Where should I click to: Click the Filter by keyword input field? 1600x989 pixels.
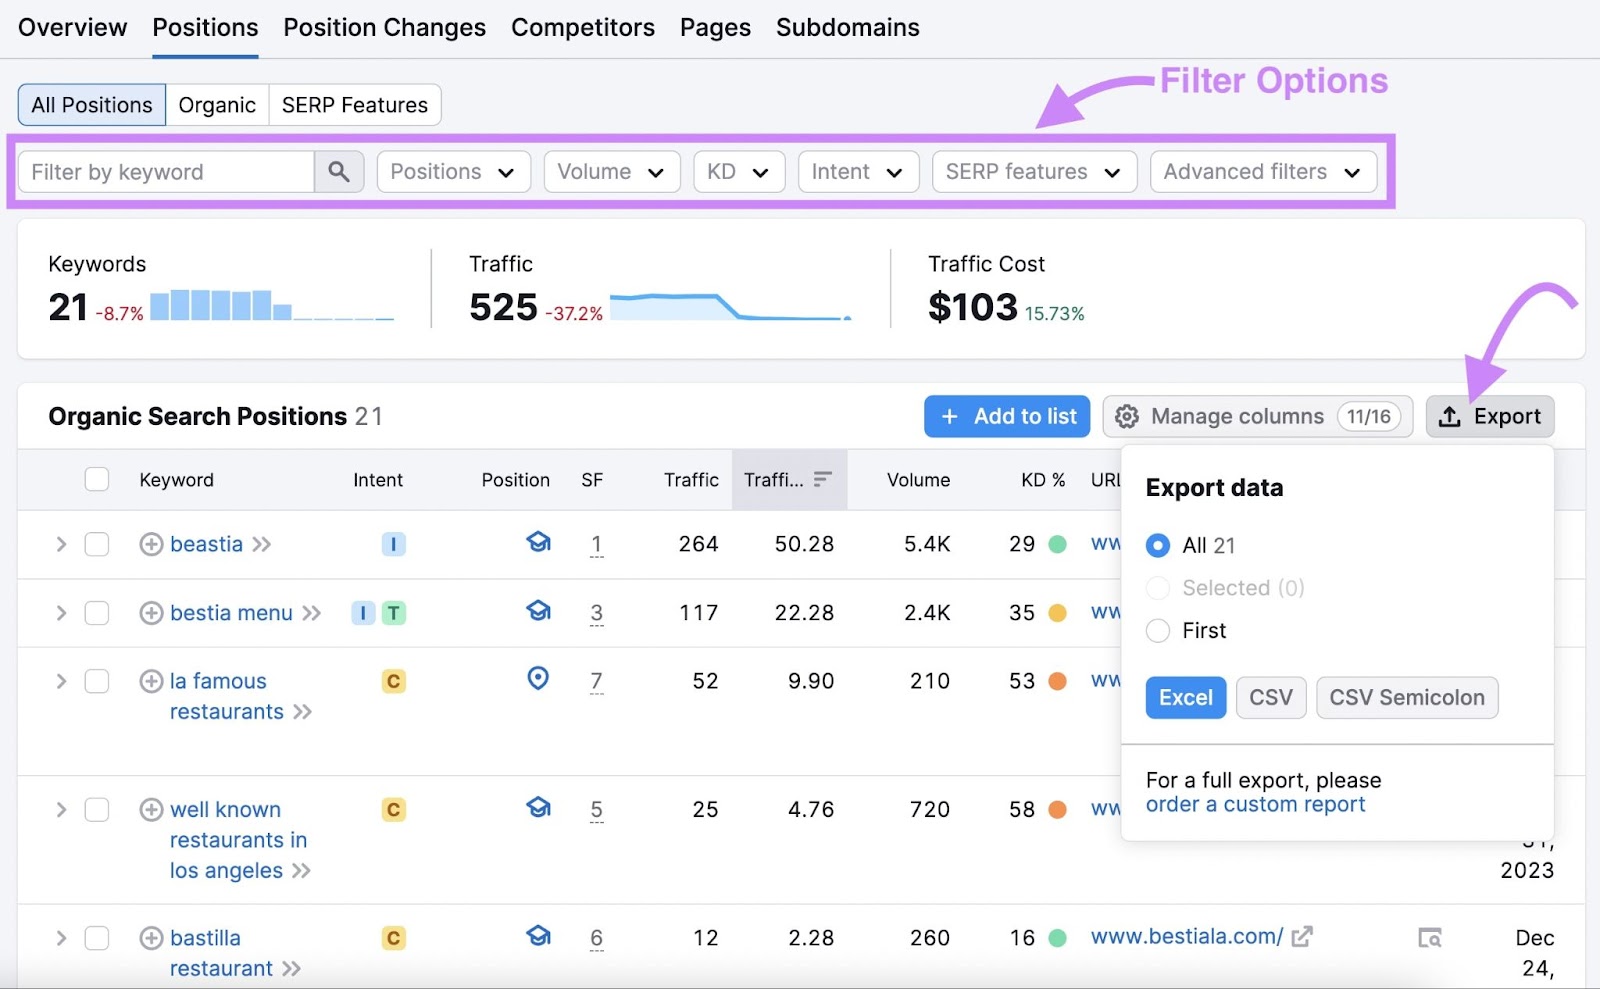point(165,171)
